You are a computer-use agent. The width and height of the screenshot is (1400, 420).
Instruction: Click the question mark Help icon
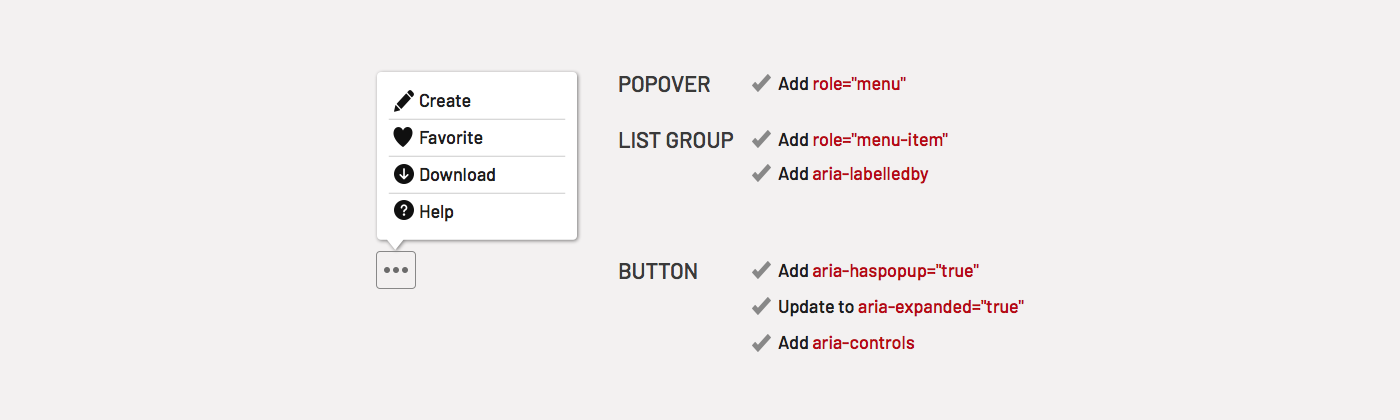403,210
